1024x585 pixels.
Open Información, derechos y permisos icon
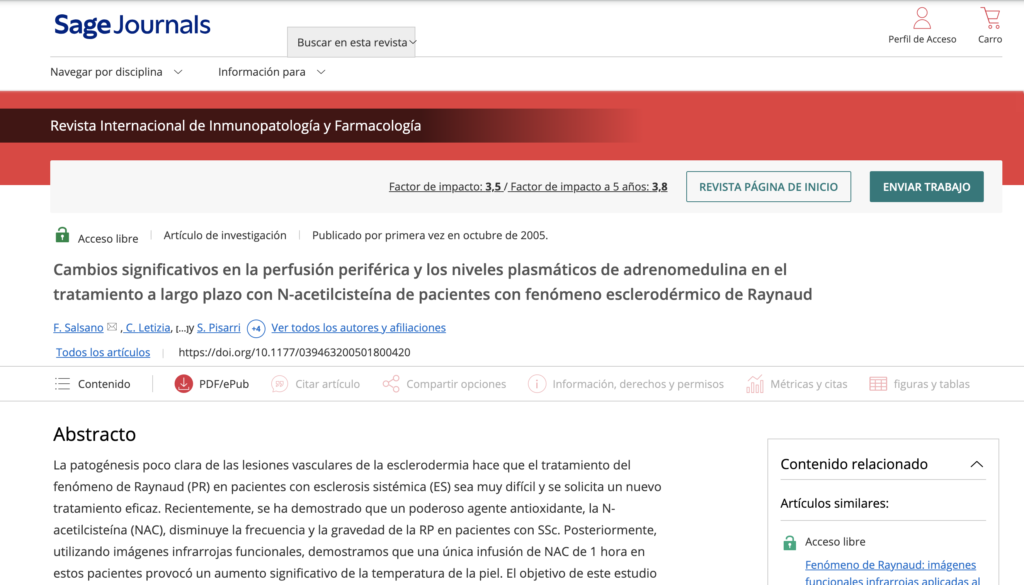pos(537,384)
